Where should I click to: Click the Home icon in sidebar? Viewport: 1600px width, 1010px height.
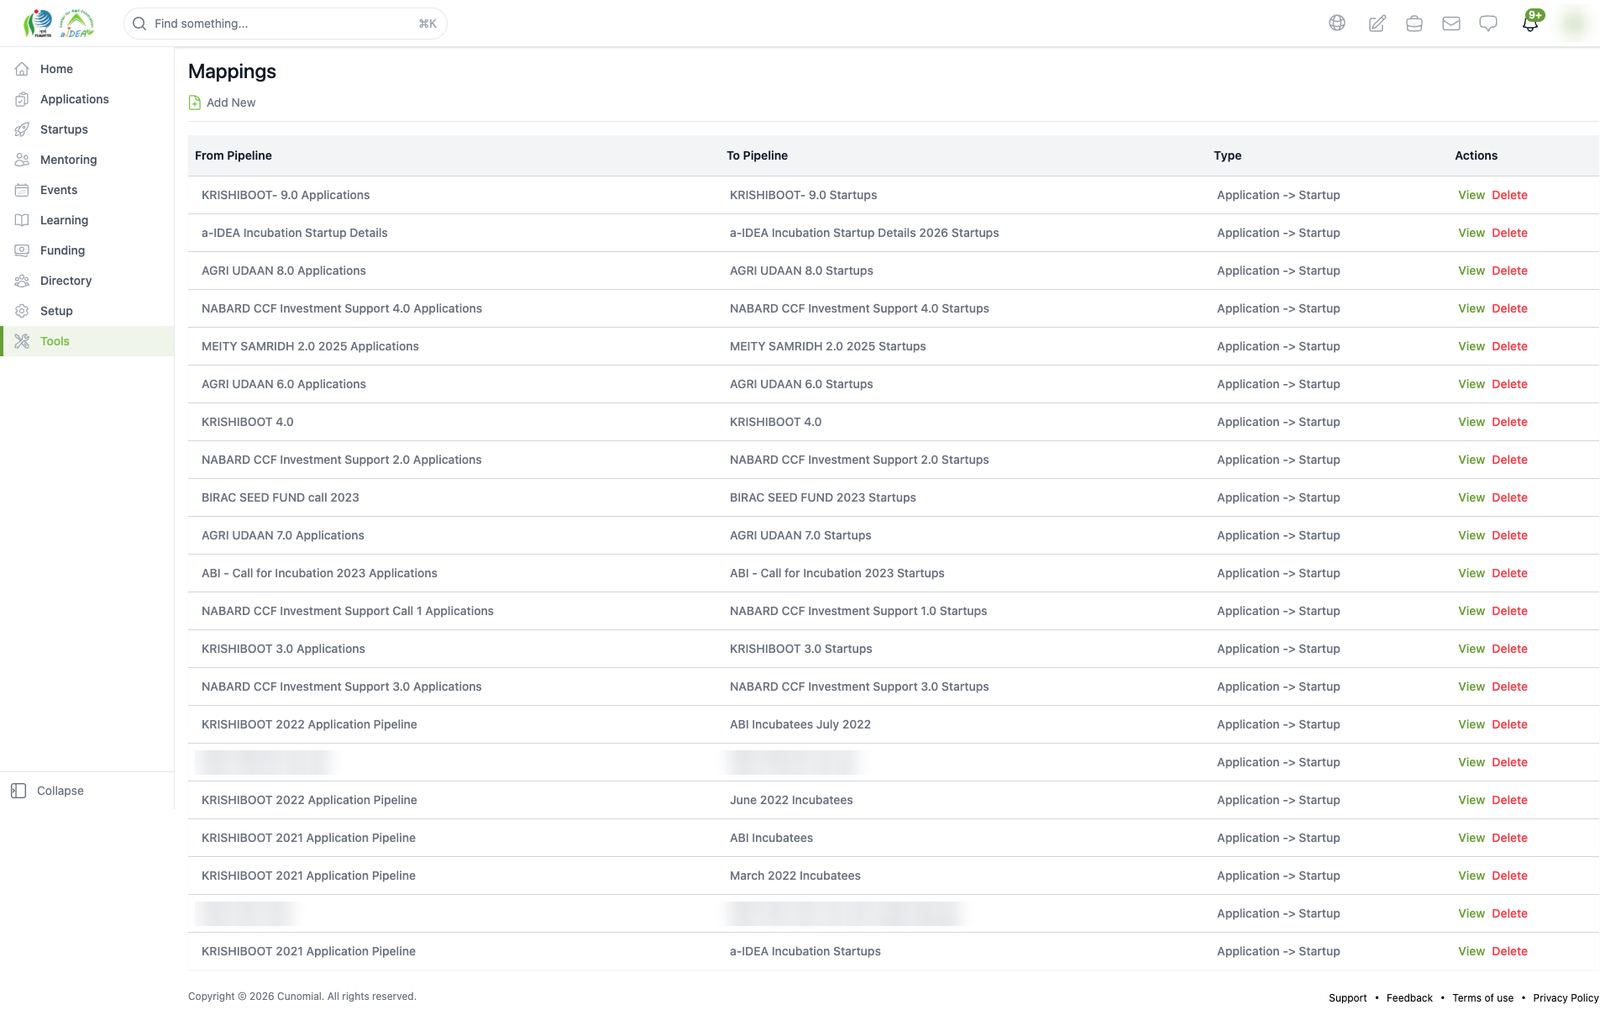(x=22, y=69)
